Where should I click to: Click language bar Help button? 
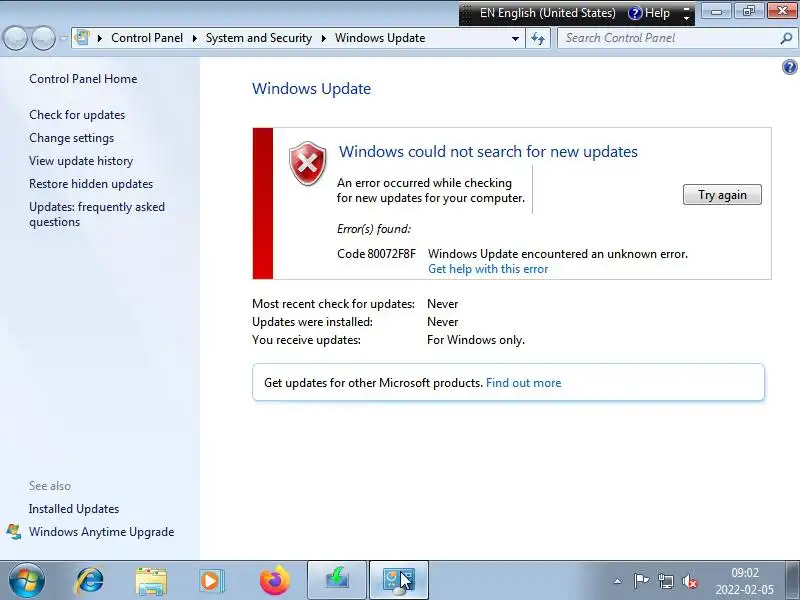pos(649,13)
